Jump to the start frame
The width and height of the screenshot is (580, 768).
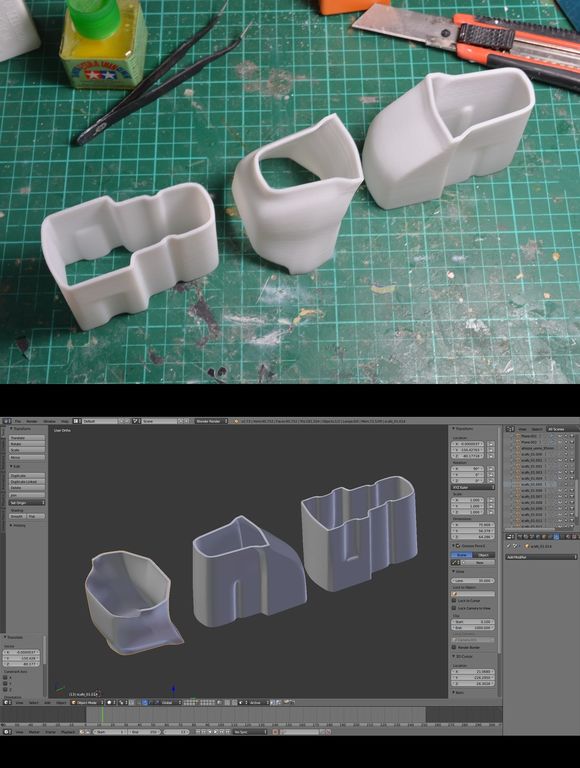click(x=198, y=732)
